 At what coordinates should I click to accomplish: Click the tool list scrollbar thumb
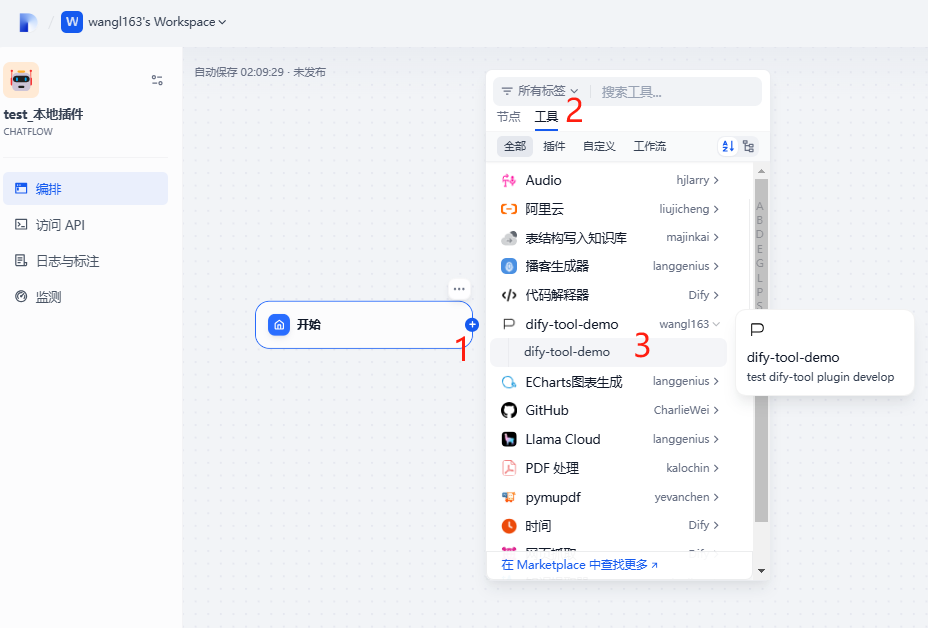761,350
